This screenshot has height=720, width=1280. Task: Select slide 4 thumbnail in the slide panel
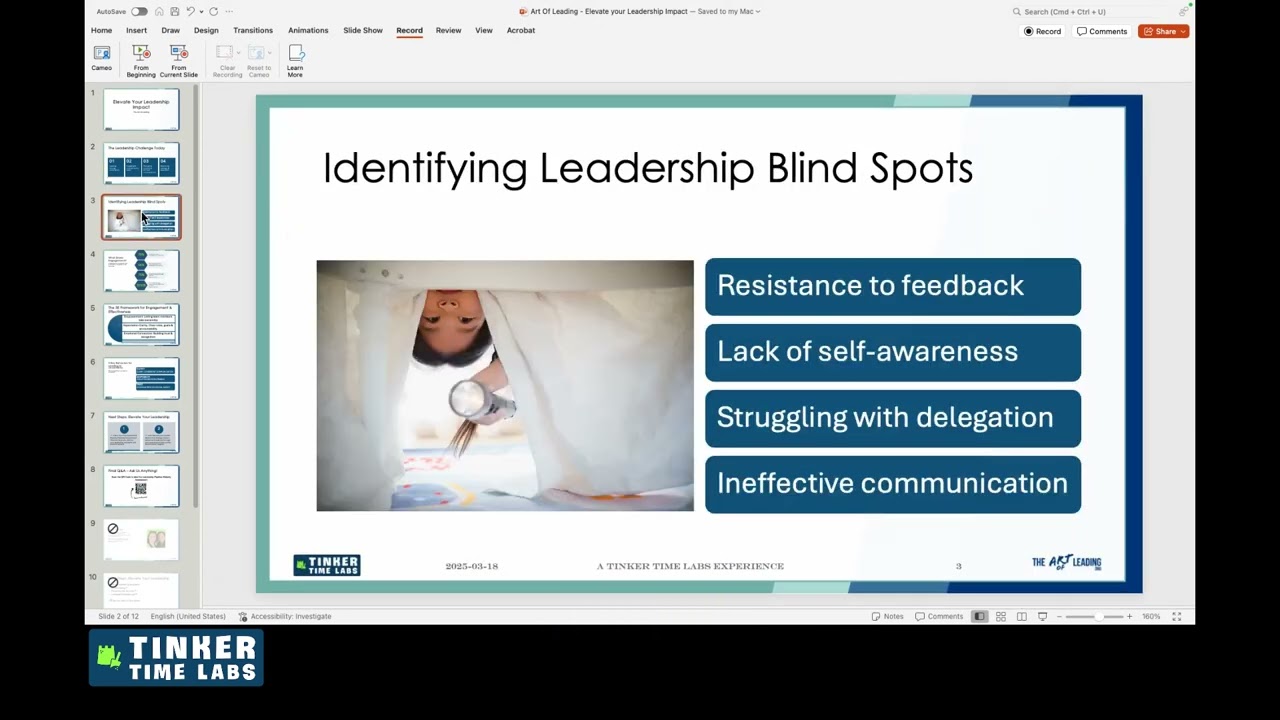click(141, 272)
